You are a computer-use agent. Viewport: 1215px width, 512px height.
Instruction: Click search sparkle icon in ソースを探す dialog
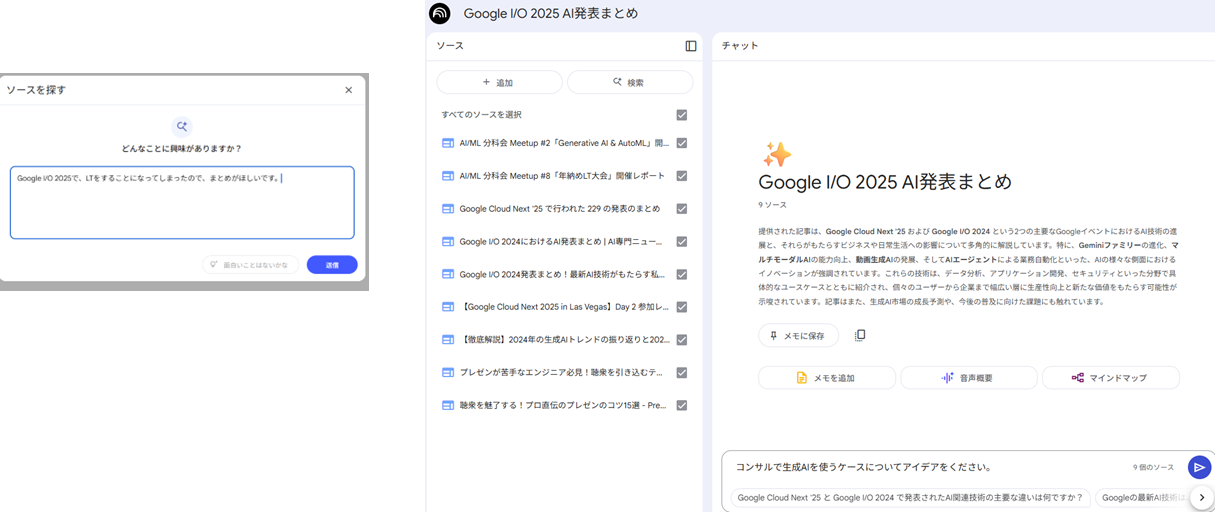[x=181, y=126]
